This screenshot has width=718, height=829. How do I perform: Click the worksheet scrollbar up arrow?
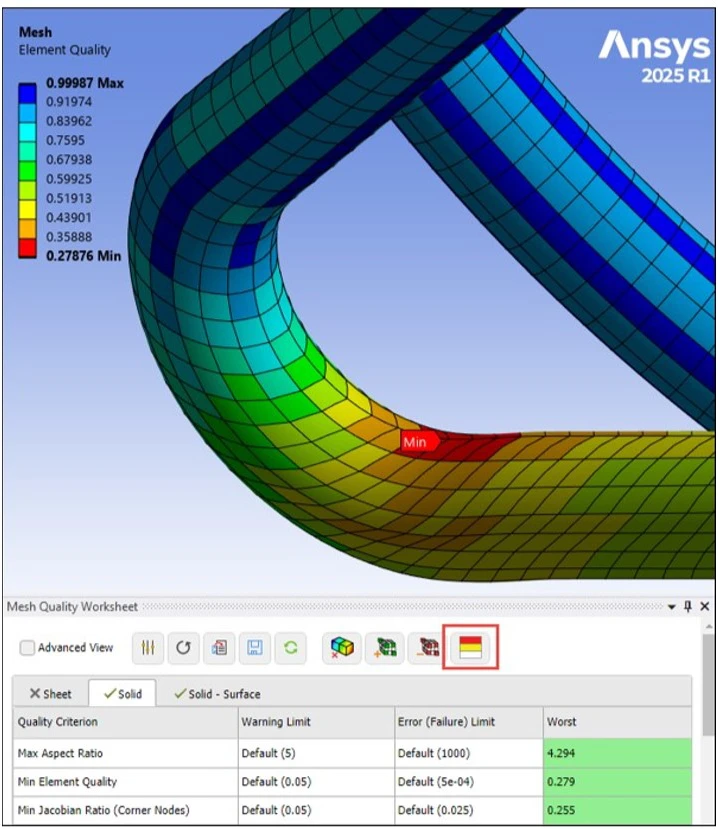tap(708, 626)
